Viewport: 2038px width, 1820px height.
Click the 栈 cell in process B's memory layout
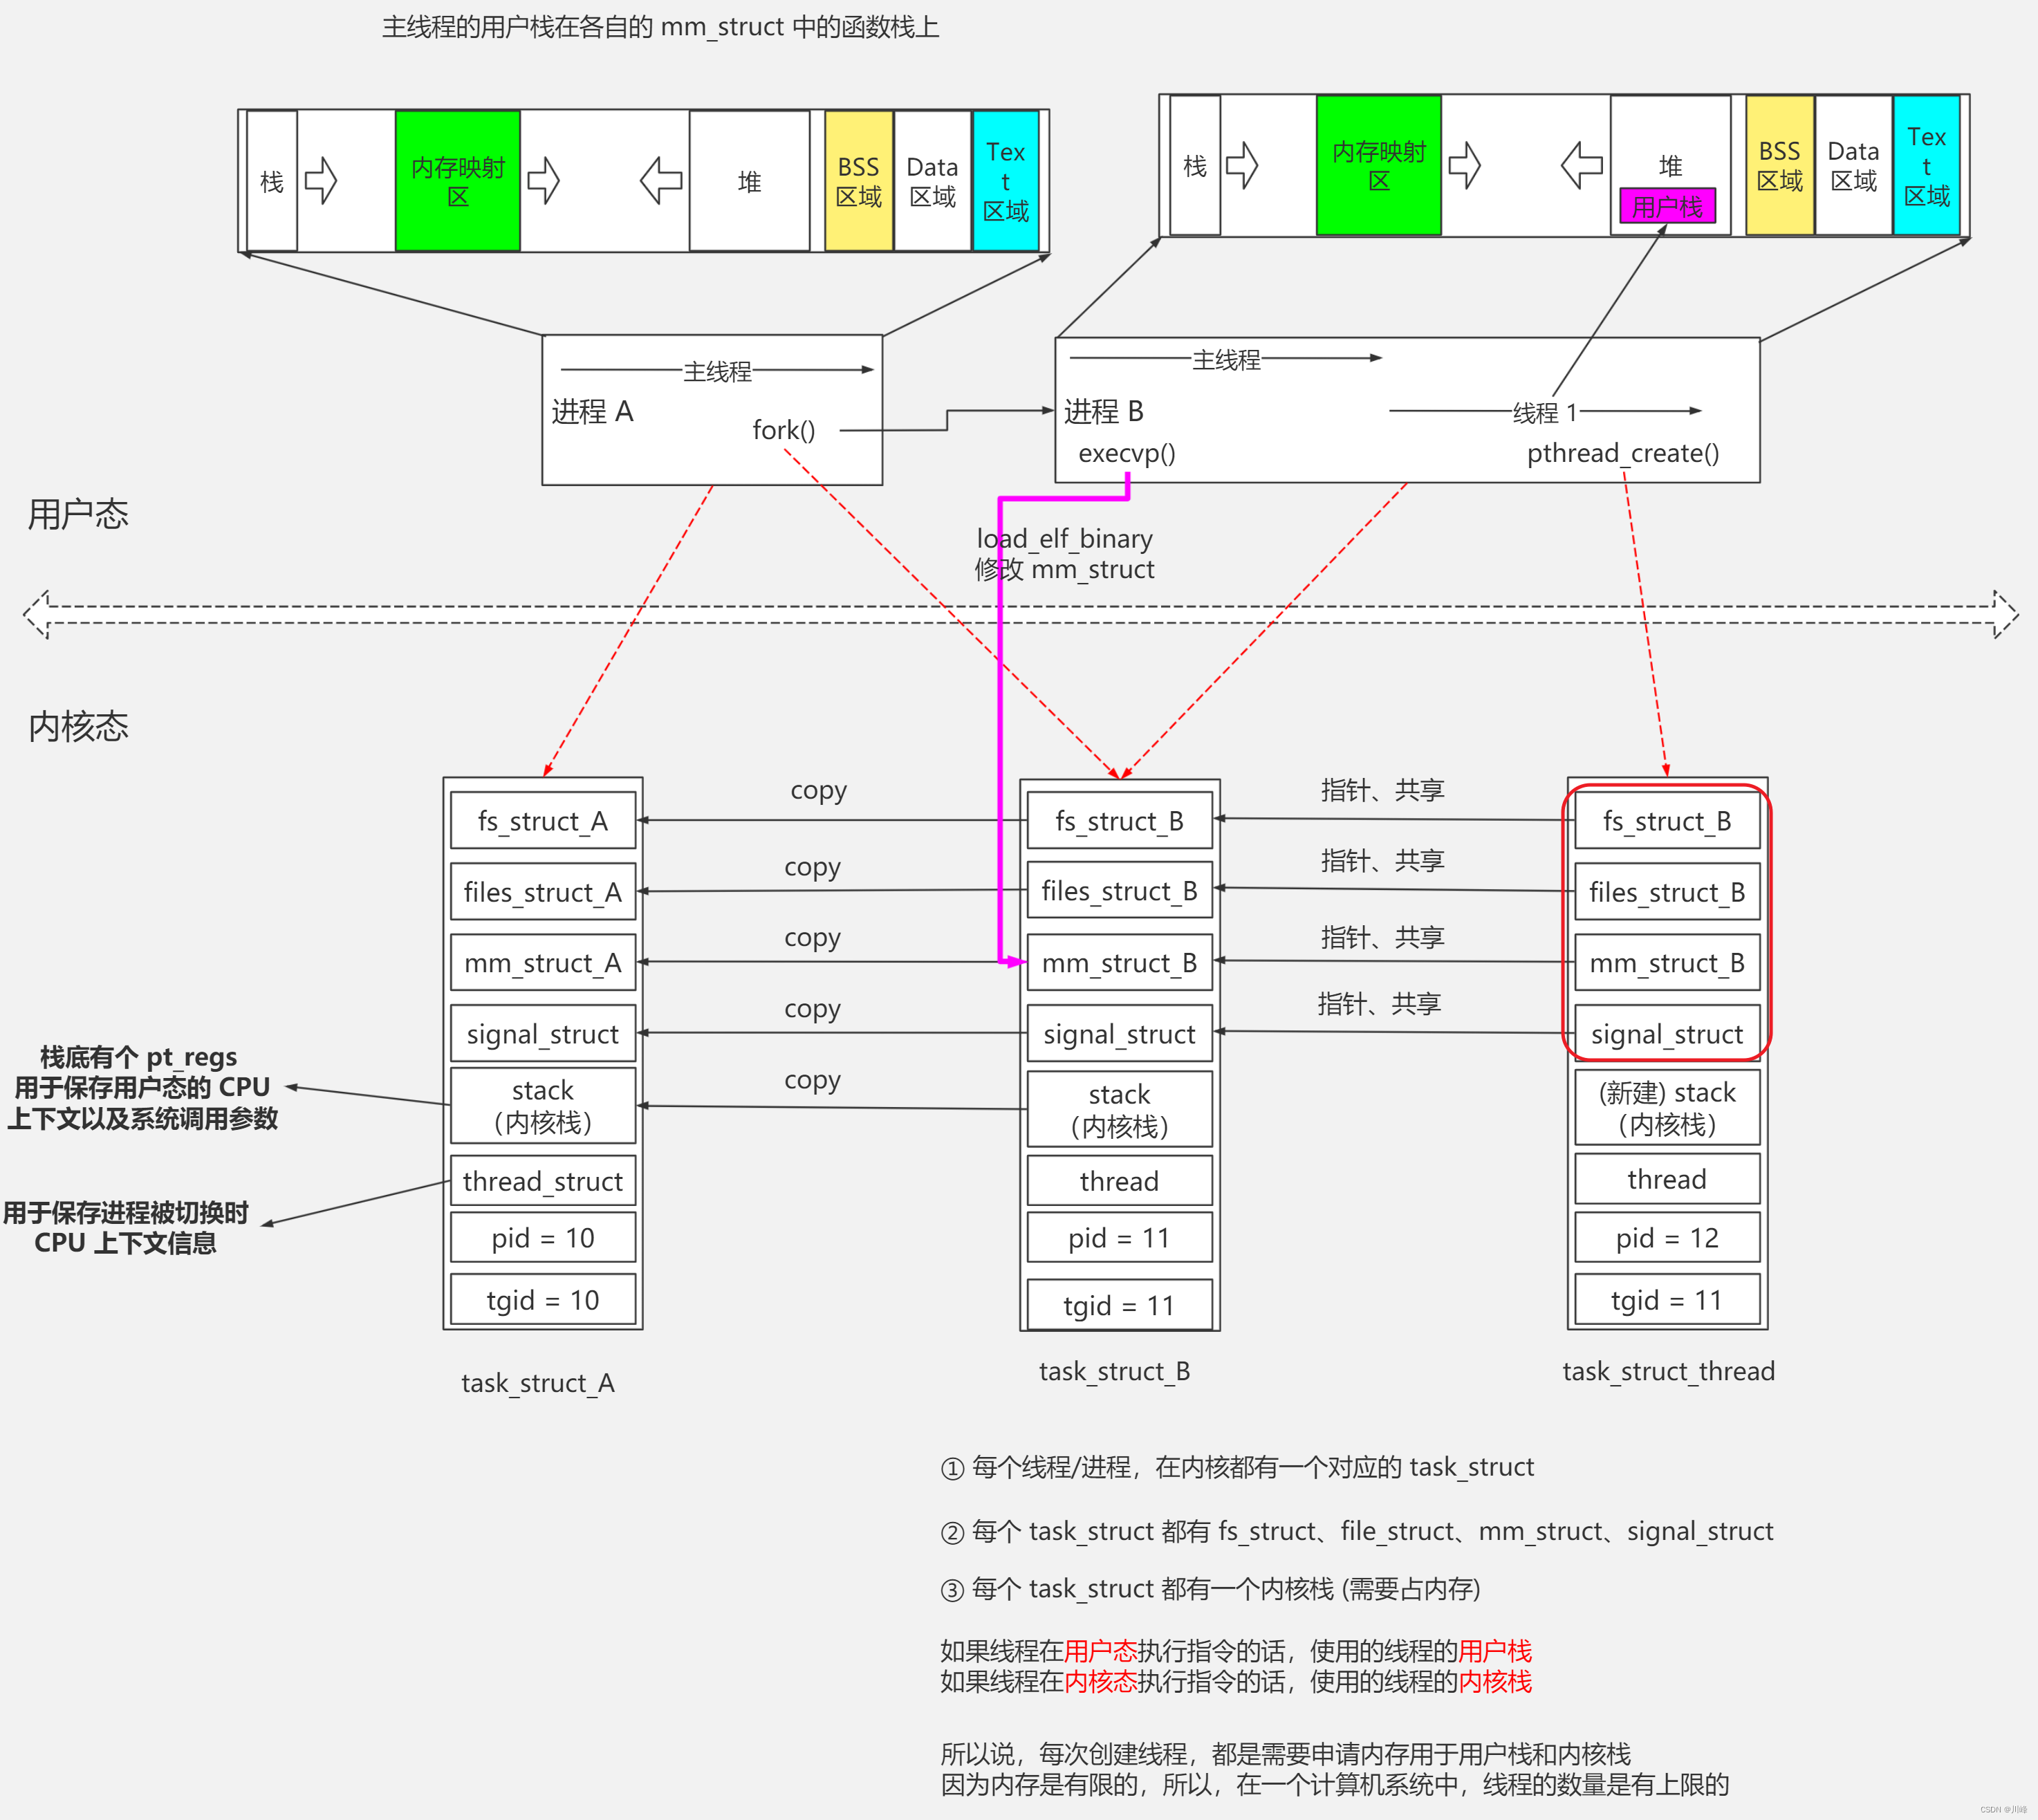1195,166
